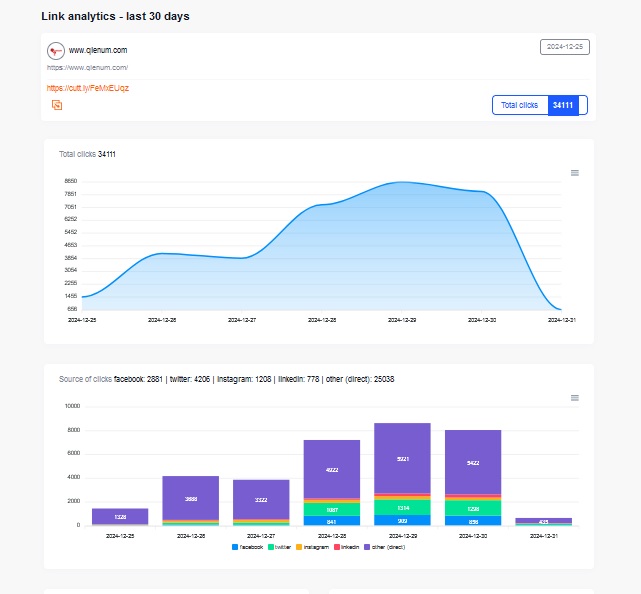Open the Source of clicks chart menu
This screenshot has width=641, height=594.
pyautogui.click(x=574, y=398)
